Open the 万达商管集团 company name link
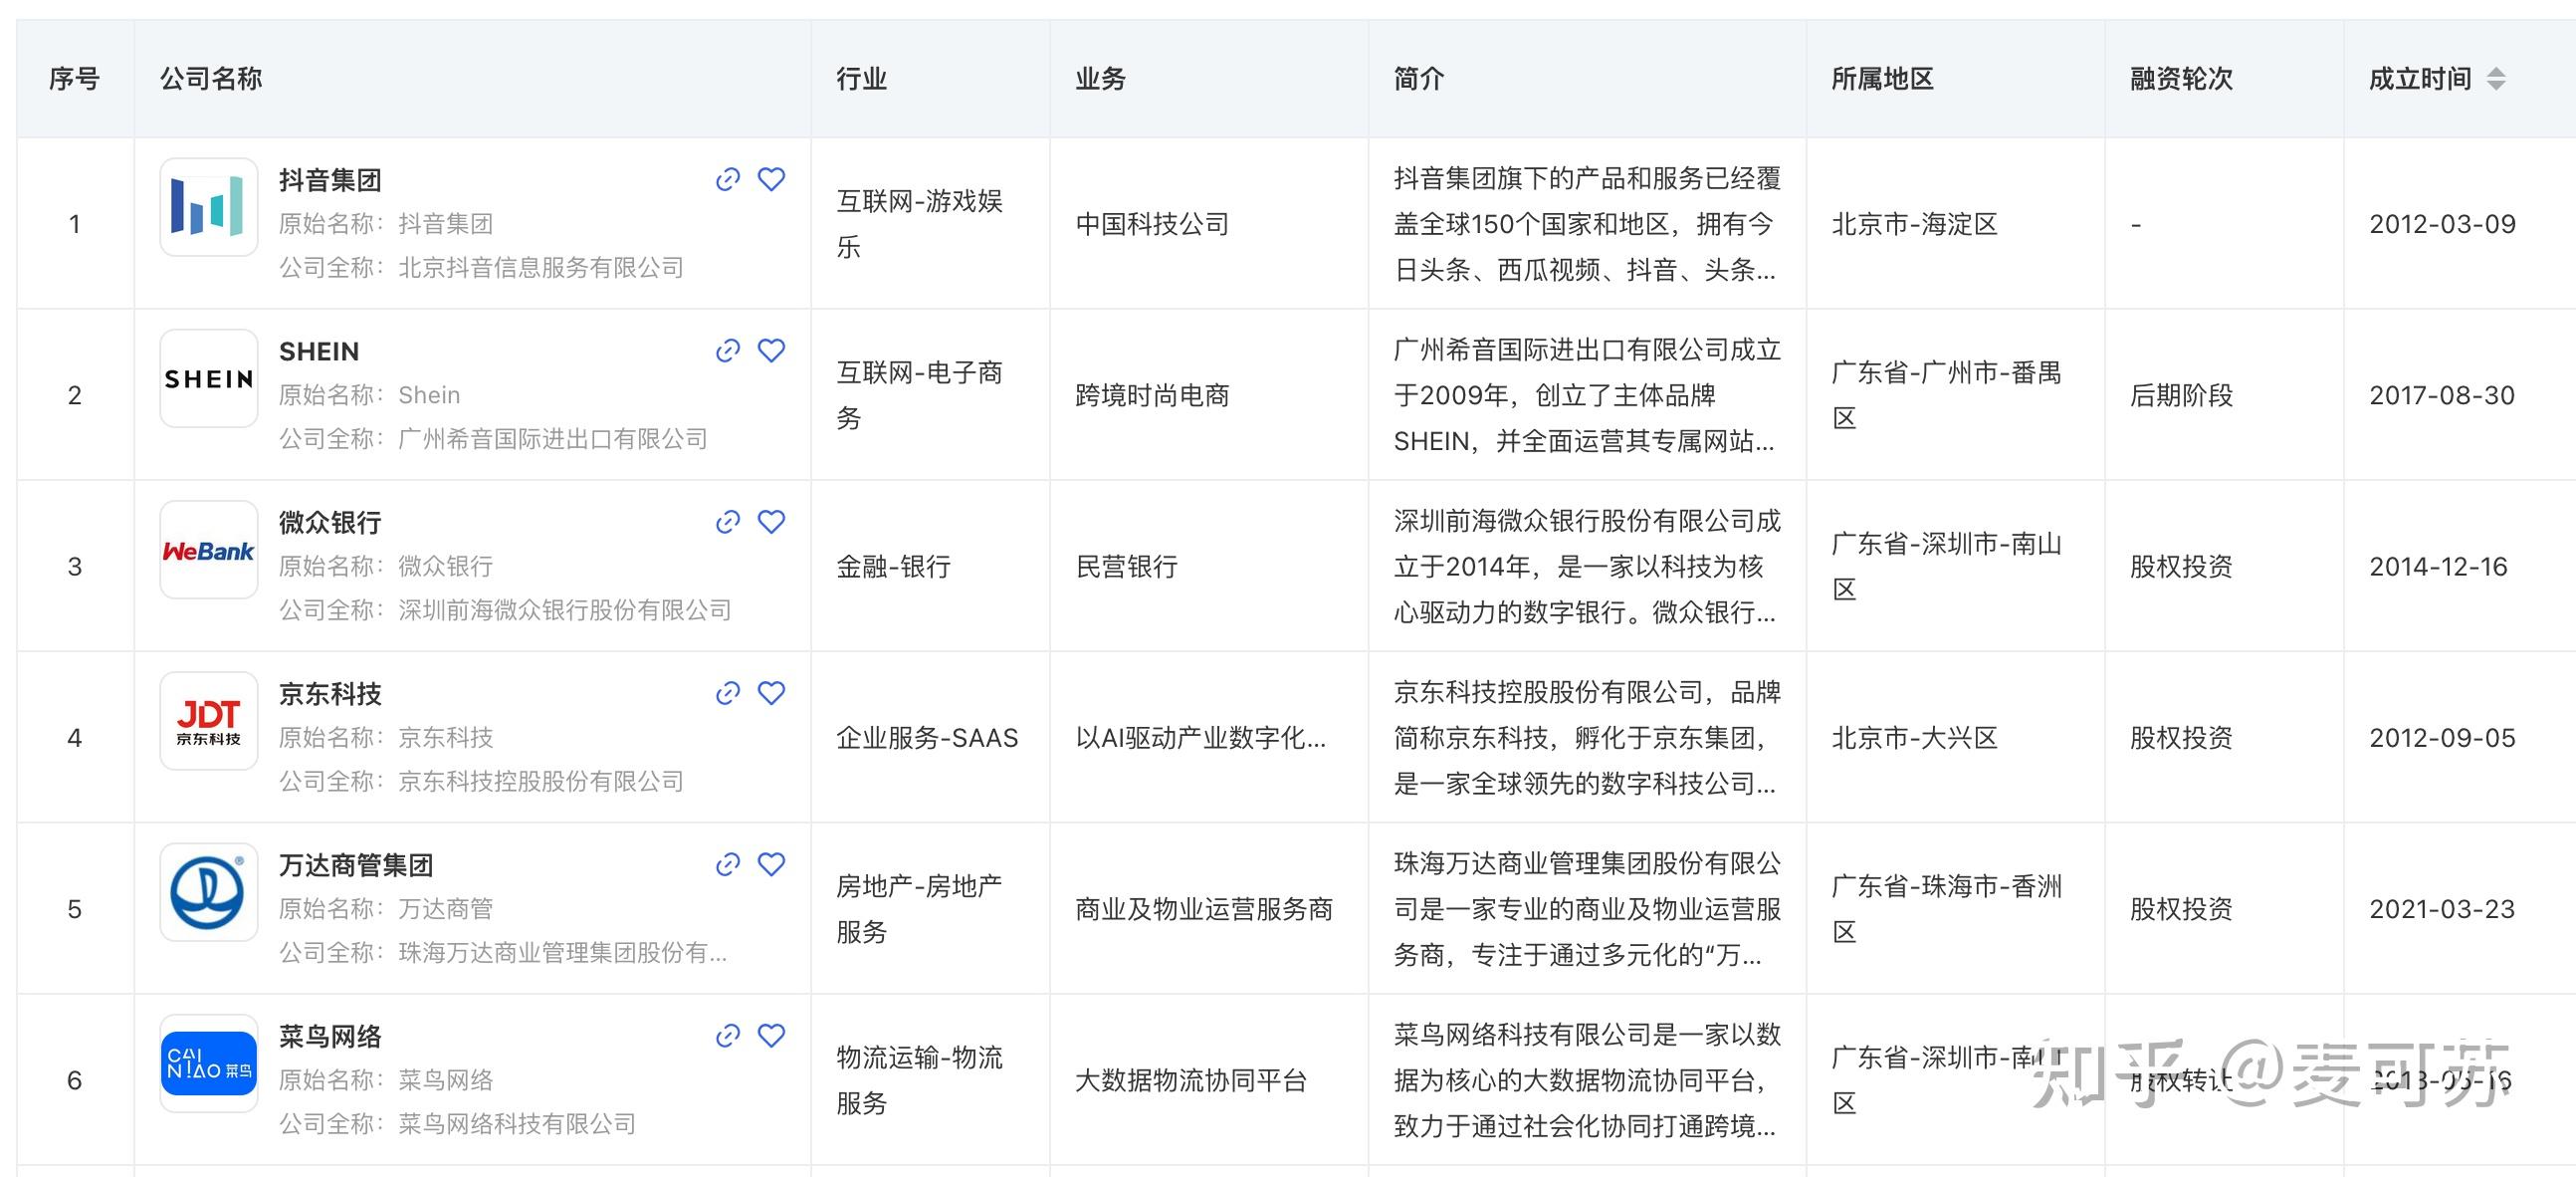 click(x=356, y=865)
